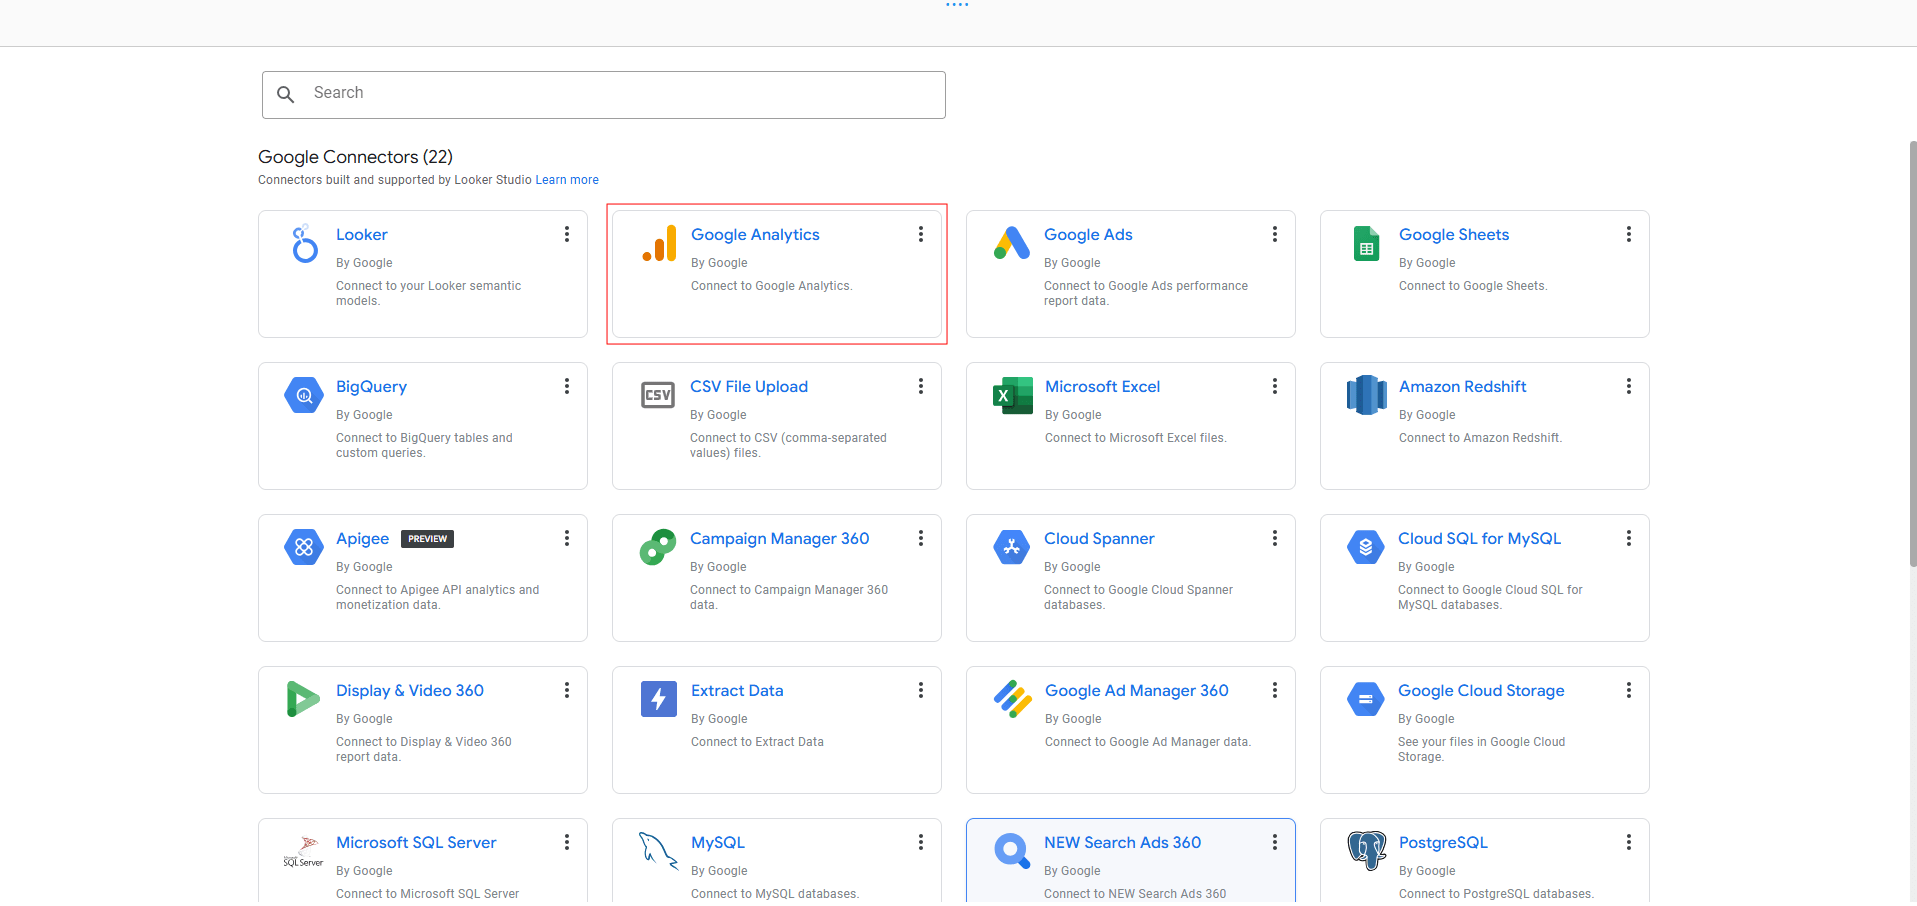
Task: Click the Search connectors input field
Action: (x=604, y=95)
